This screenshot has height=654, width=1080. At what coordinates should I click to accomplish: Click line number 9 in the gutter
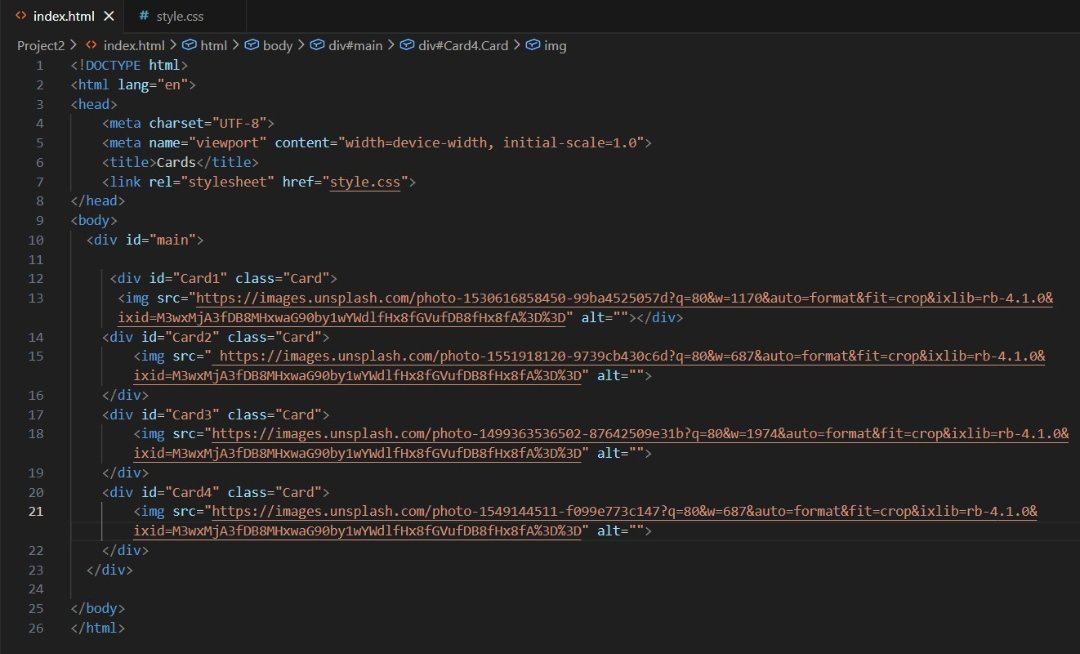pos(39,220)
